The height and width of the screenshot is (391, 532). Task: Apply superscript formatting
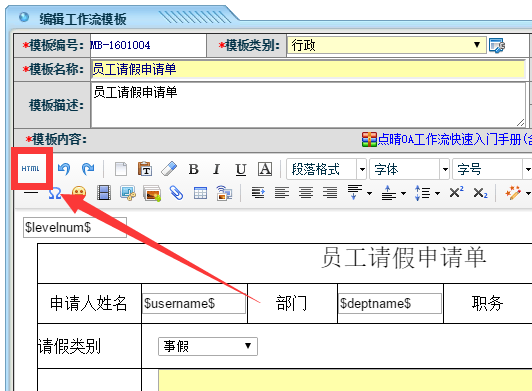point(456,192)
